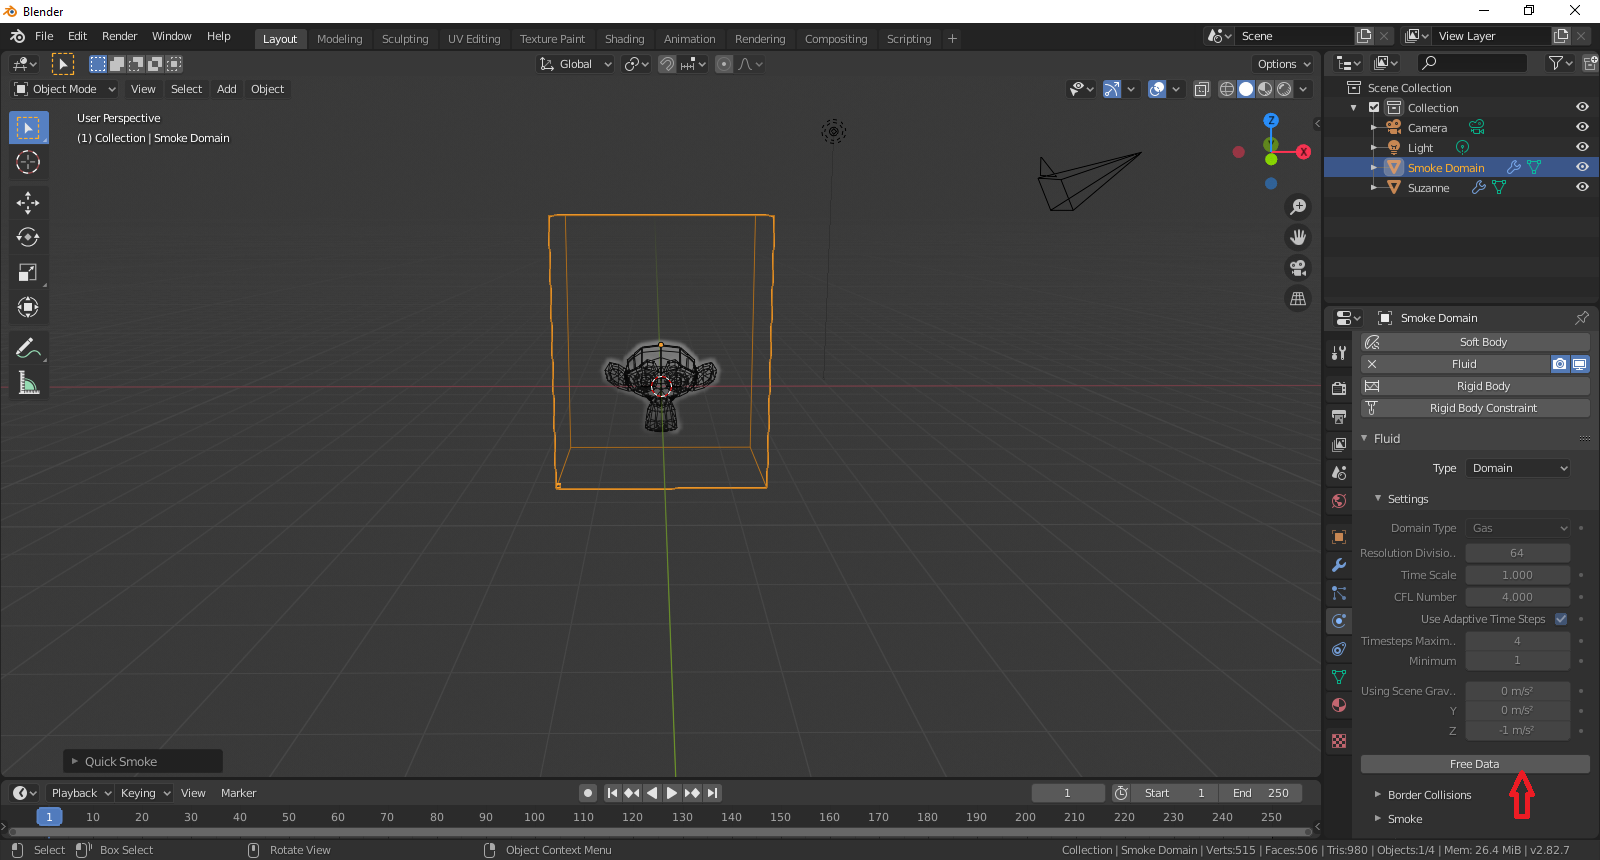Open the Object Mode dropdown
The image size is (1600, 860).
(65, 89)
